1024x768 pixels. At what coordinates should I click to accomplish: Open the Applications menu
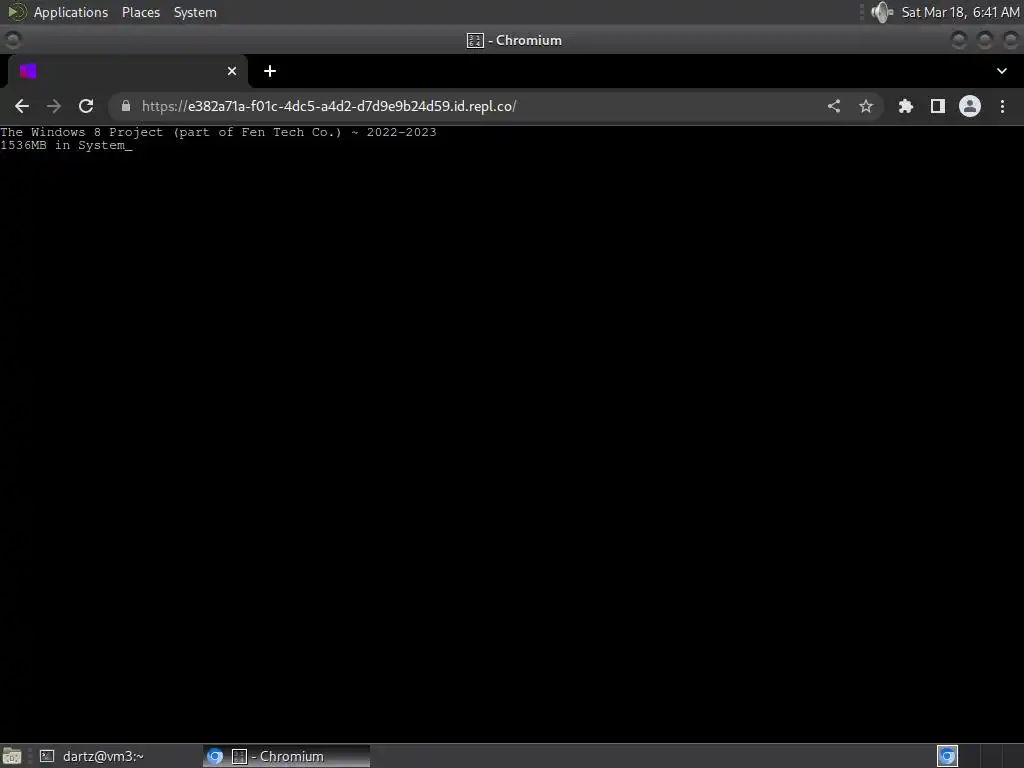(x=71, y=12)
